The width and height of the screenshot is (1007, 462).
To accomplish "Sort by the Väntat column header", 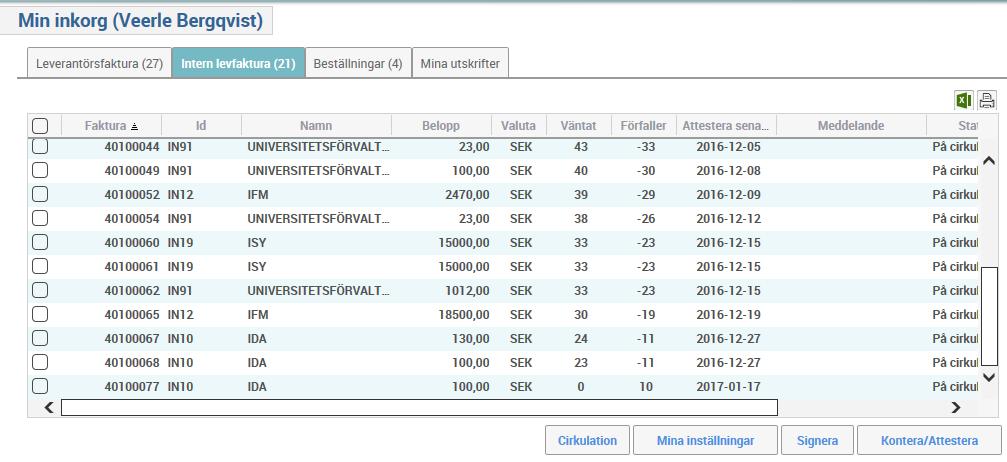I will (x=579, y=125).
